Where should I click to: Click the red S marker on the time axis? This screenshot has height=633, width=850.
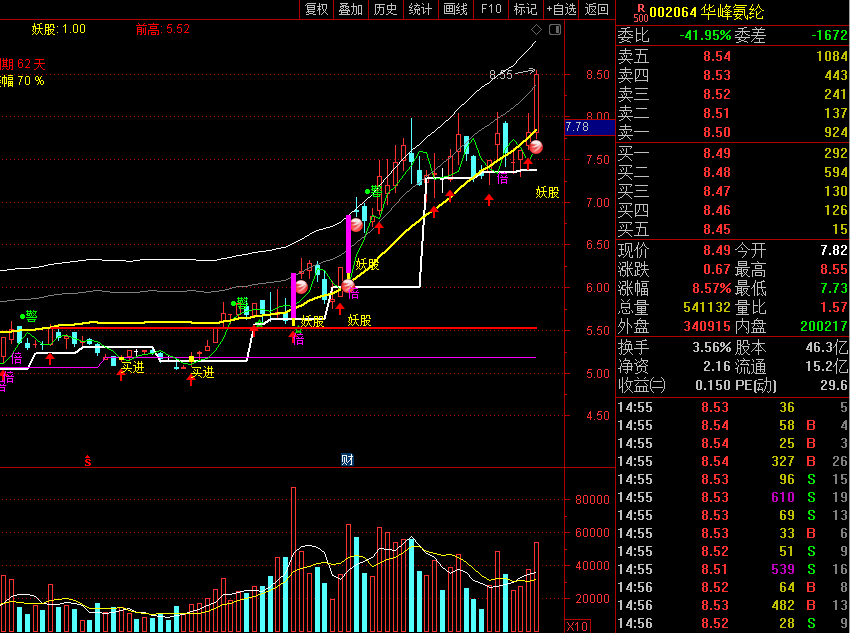(x=88, y=461)
